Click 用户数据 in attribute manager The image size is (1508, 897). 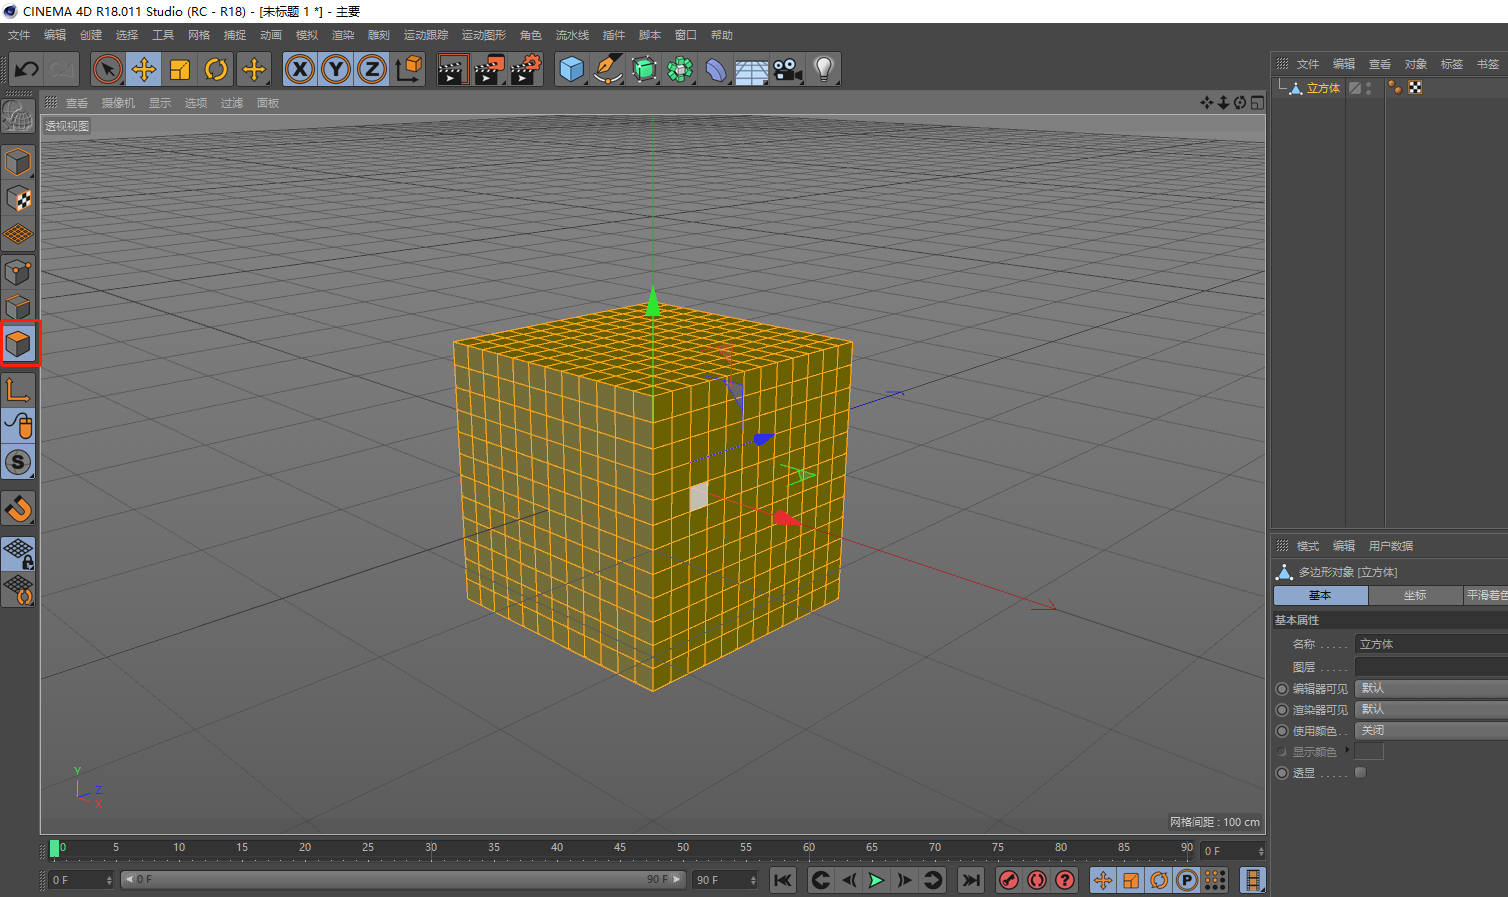pyautogui.click(x=1391, y=546)
